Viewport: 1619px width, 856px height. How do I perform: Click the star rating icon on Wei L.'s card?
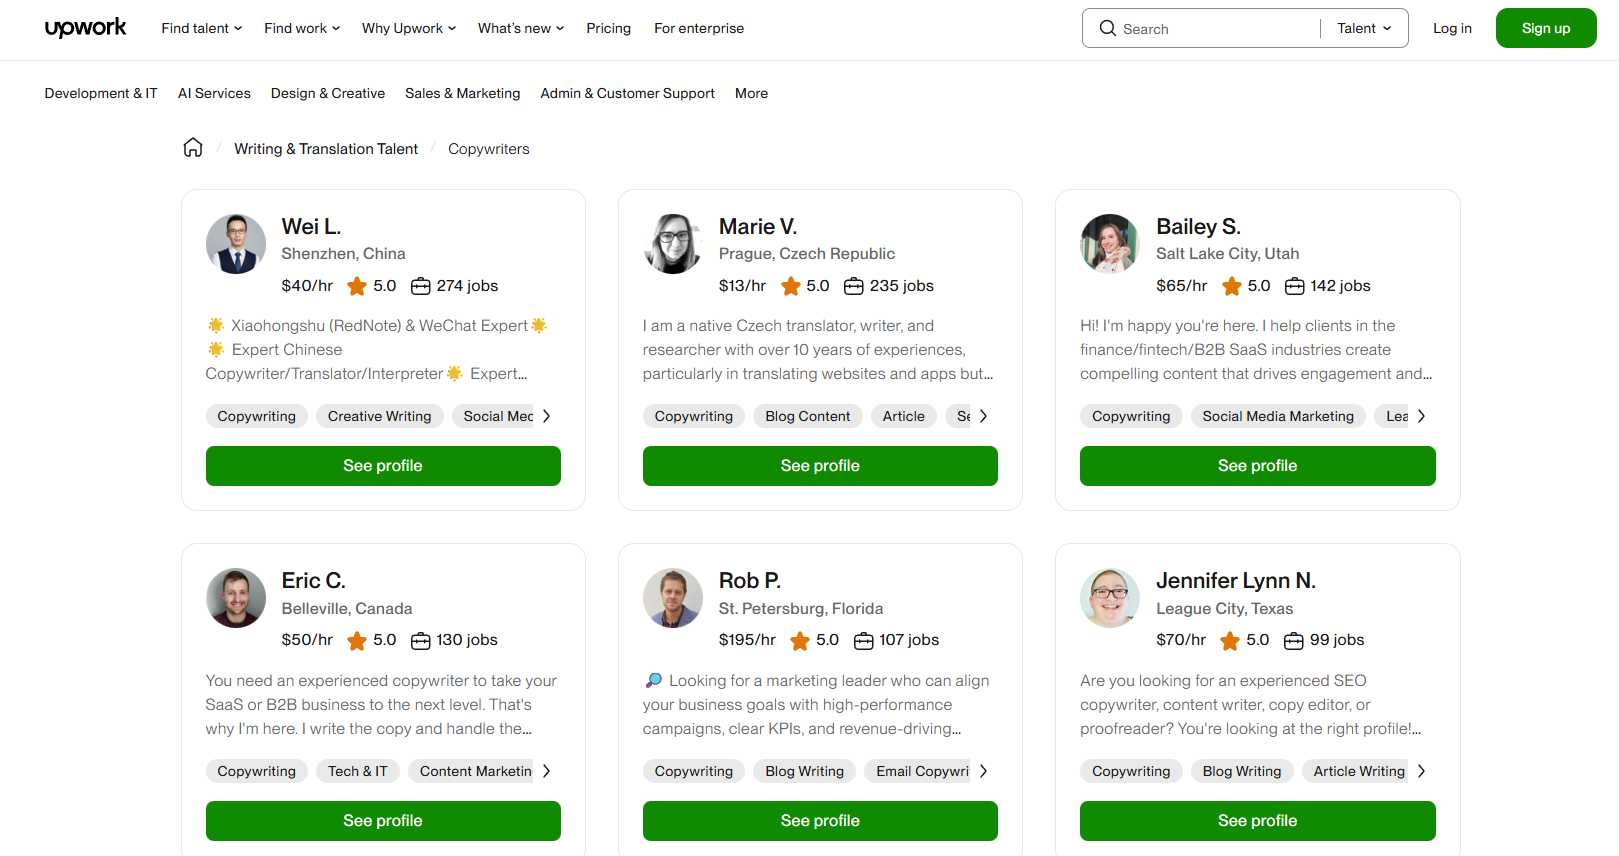[356, 285]
